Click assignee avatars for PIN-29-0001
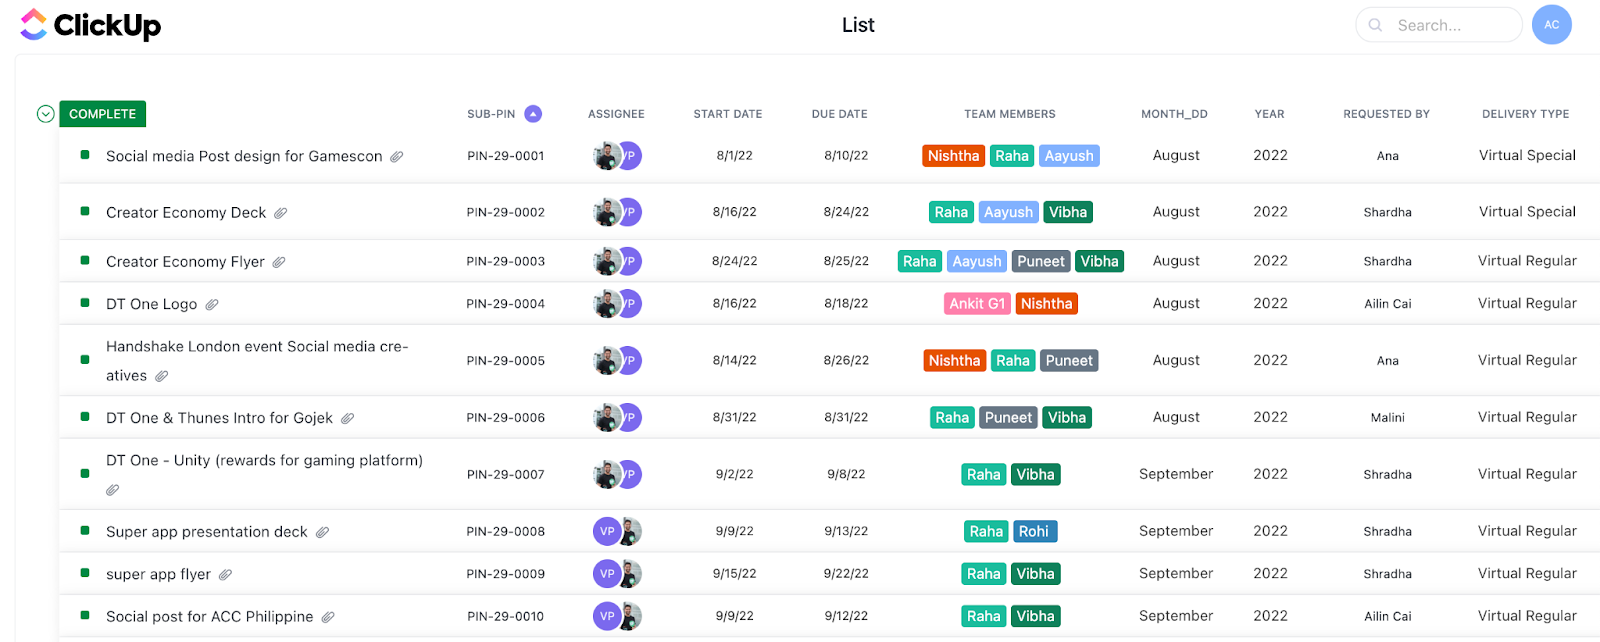Screen dimensions: 1600x642 pyautogui.click(x=617, y=156)
